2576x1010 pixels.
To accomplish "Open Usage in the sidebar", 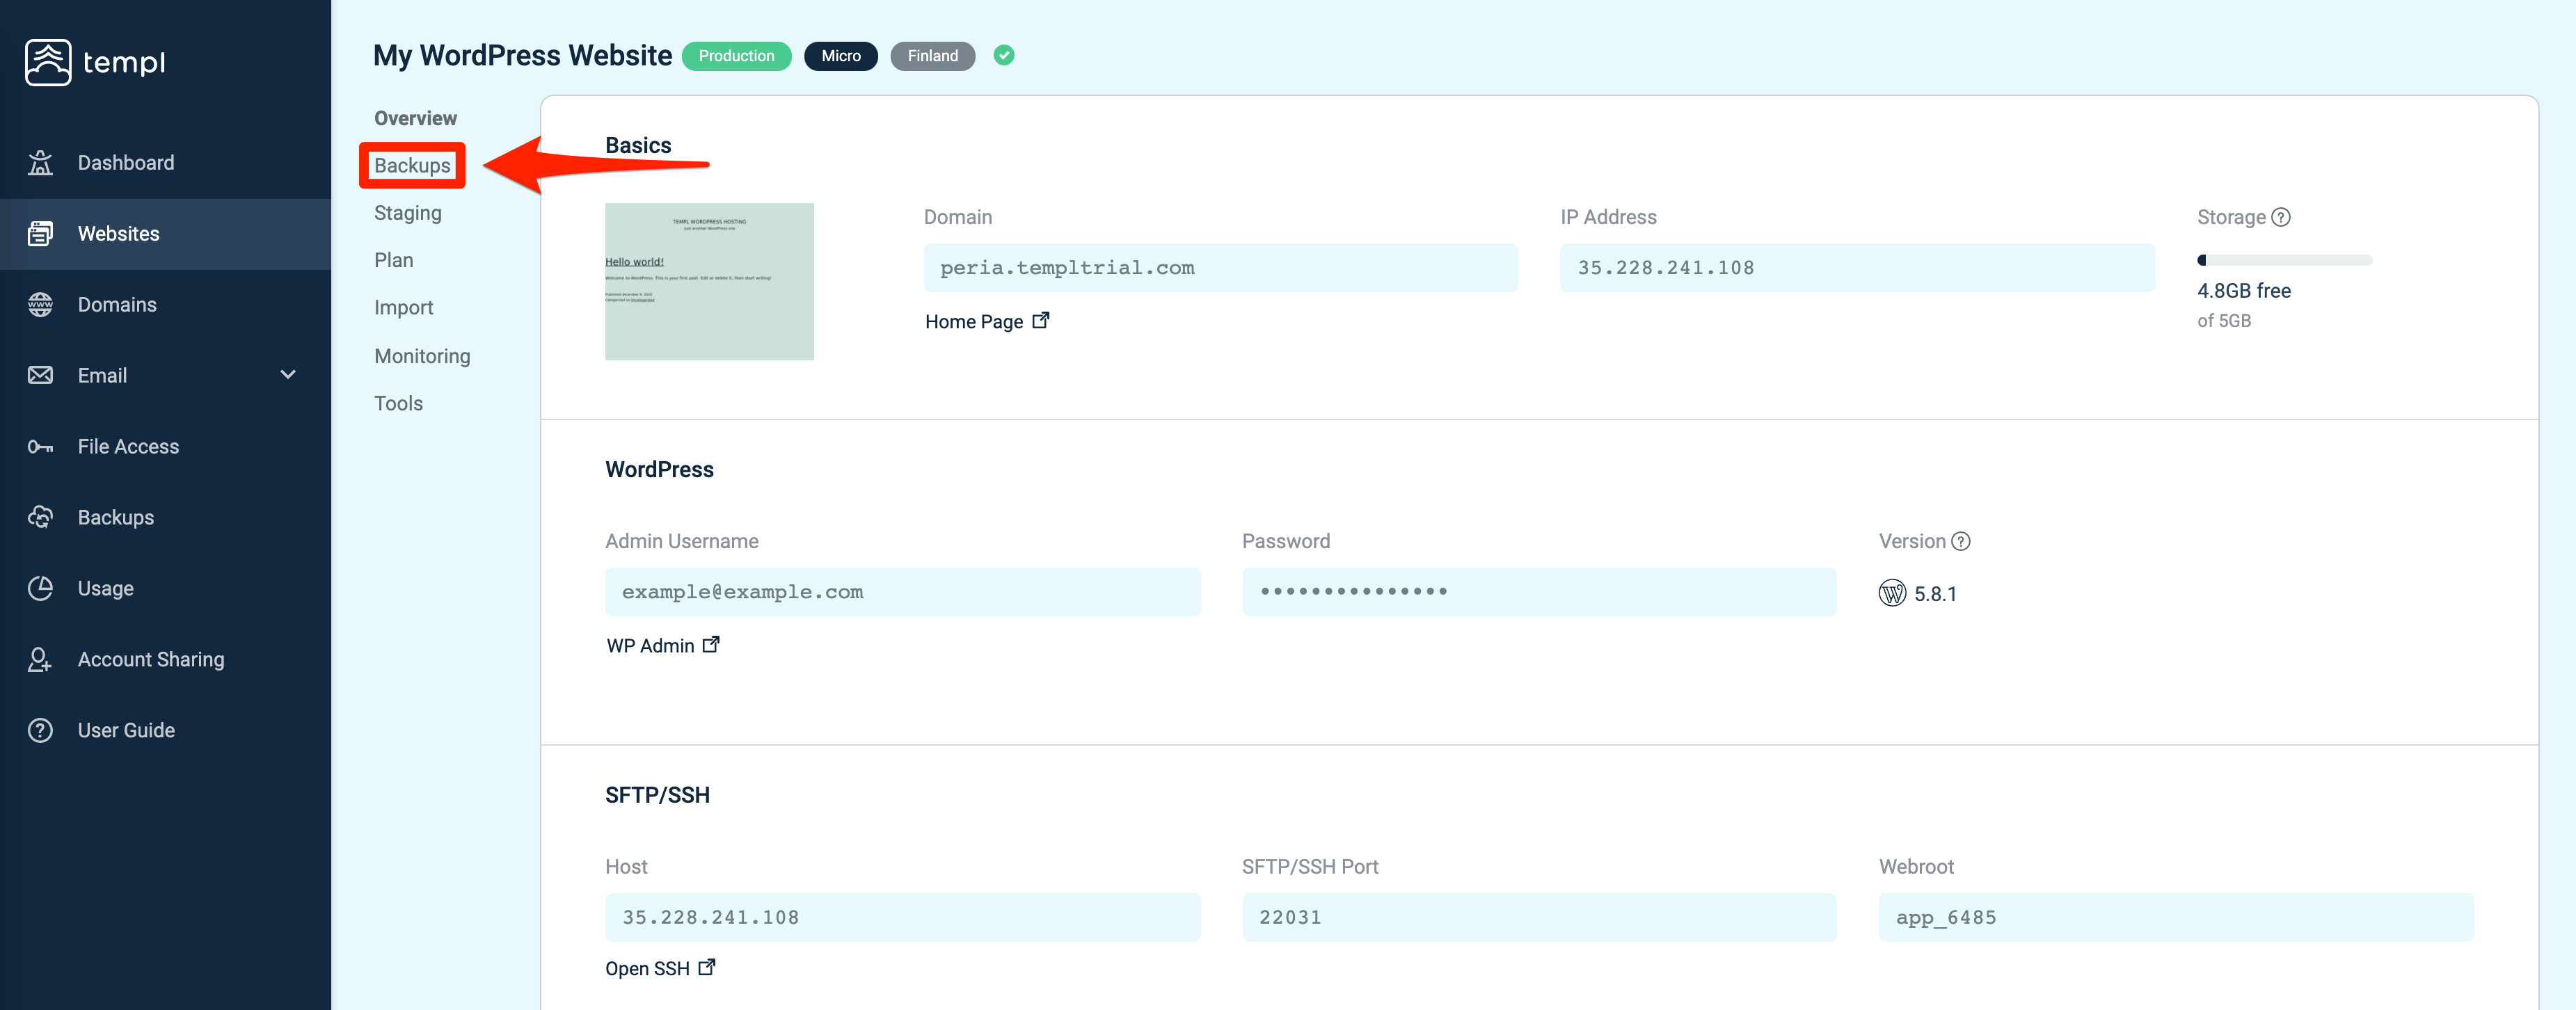I will (x=165, y=588).
